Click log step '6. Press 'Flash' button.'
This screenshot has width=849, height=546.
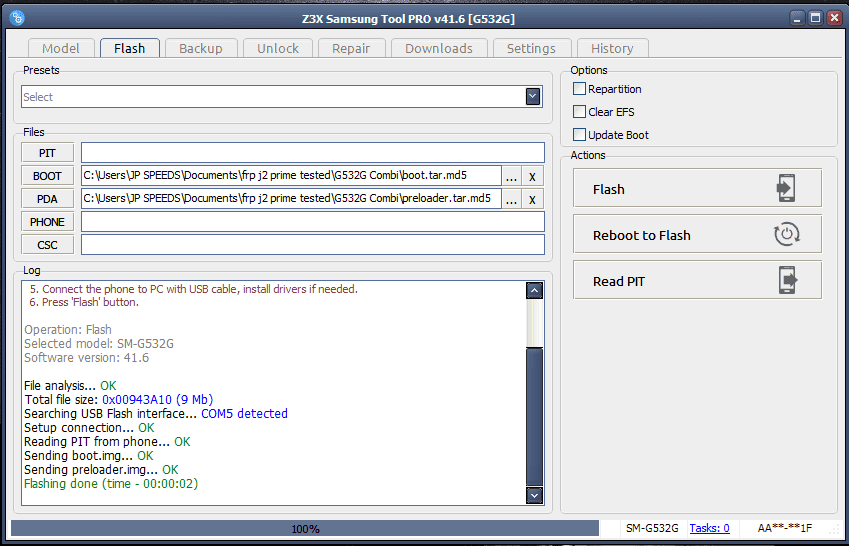tap(84, 302)
